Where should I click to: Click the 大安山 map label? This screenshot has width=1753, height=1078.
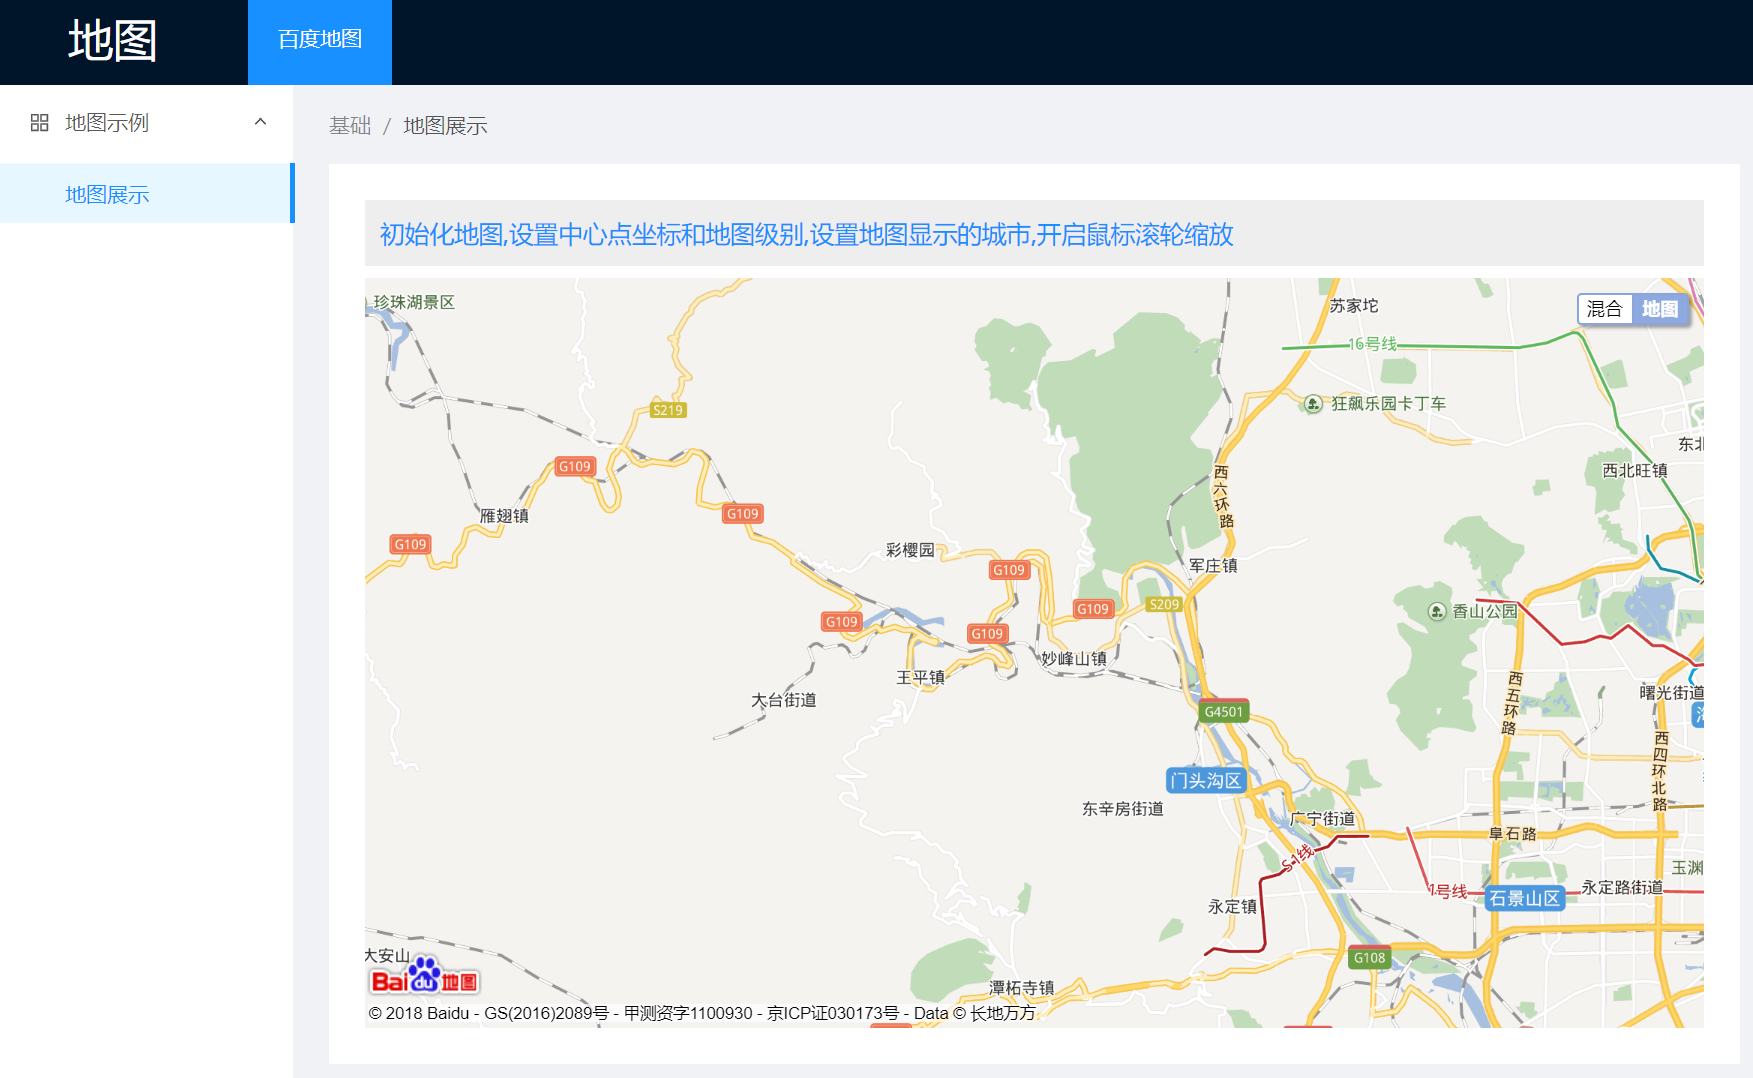tap(387, 955)
